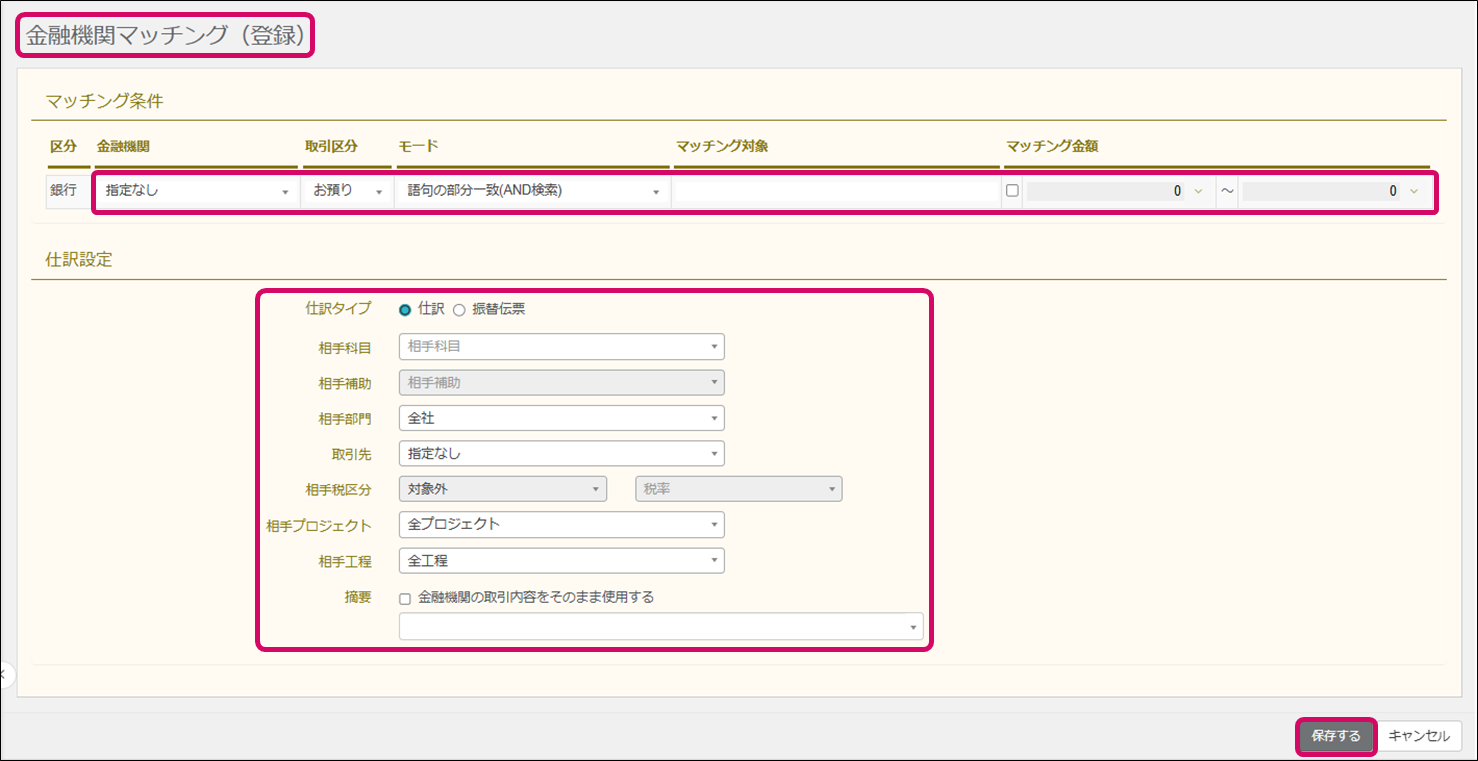This screenshot has width=1478, height=761.
Task: Click the maximum マッチング金額 stepper arrow
Action: [x=1413, y=191]
